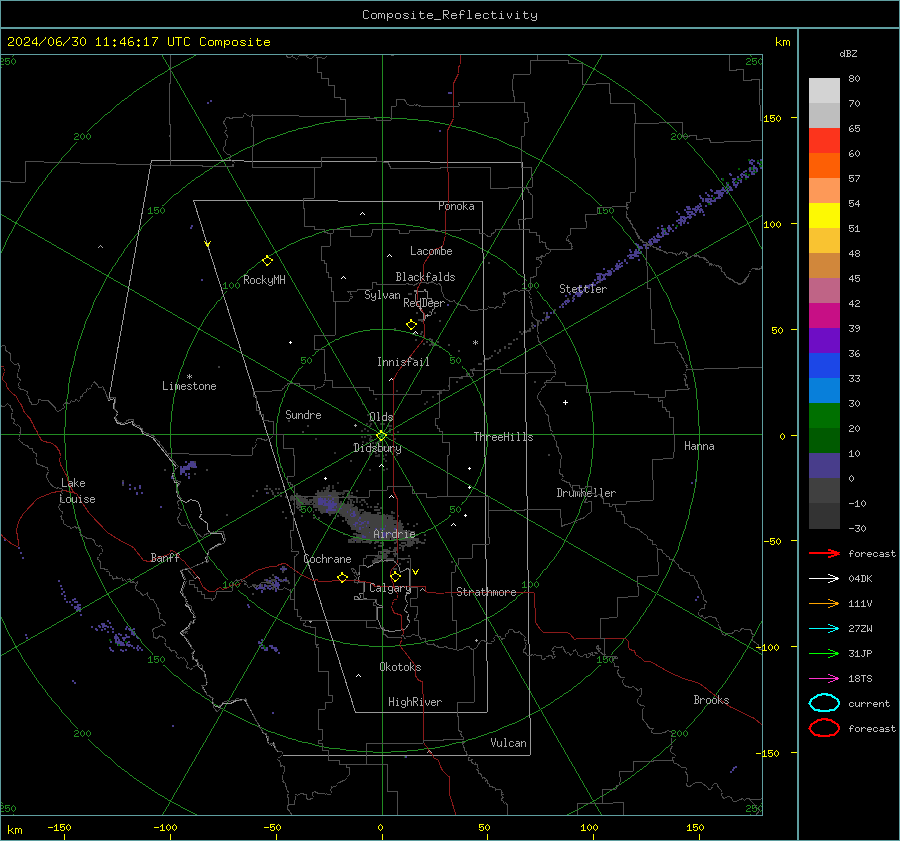Click the yellow radar-center diamond at Didsbury
This screenshot has height=841, width=900.
click(381, 436)
